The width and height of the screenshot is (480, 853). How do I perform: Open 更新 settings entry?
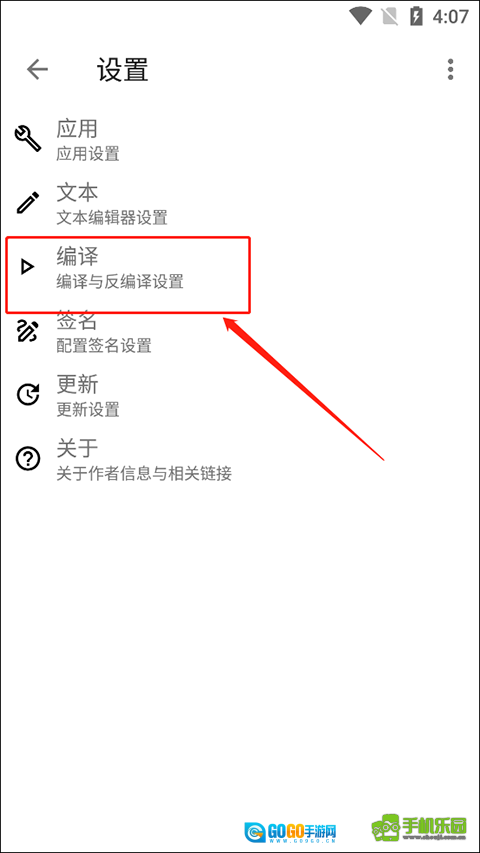pyautogui.click(x=240, y=395)
